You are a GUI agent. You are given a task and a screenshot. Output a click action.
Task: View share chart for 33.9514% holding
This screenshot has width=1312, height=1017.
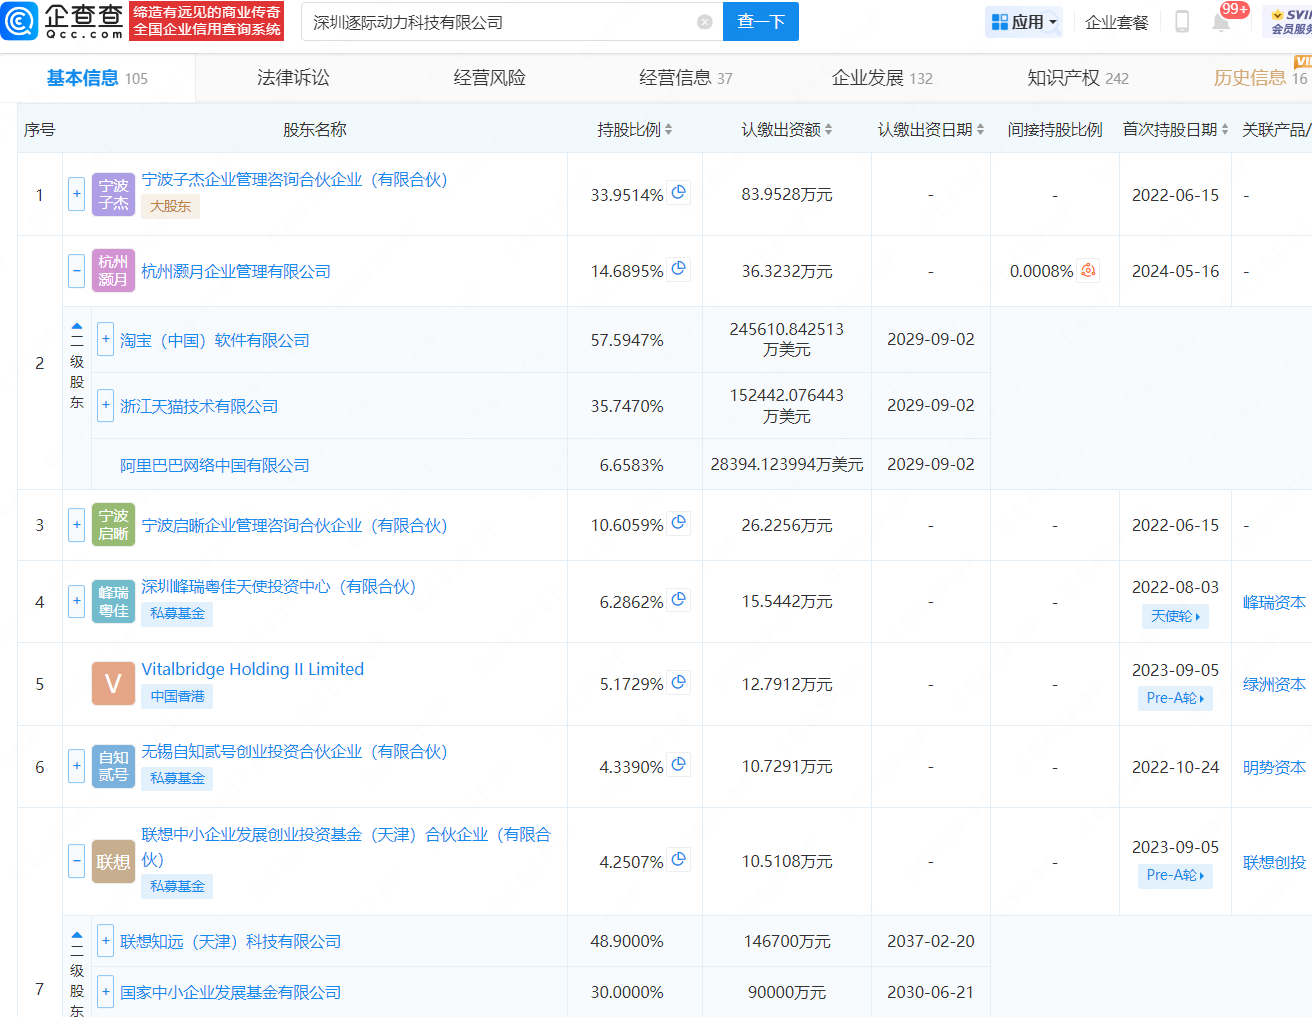[x=679, y=193]
